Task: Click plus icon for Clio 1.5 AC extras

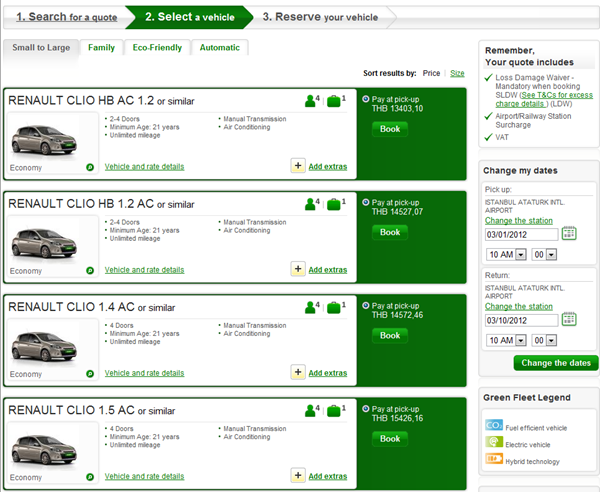Action: click(x=298, y=476)
